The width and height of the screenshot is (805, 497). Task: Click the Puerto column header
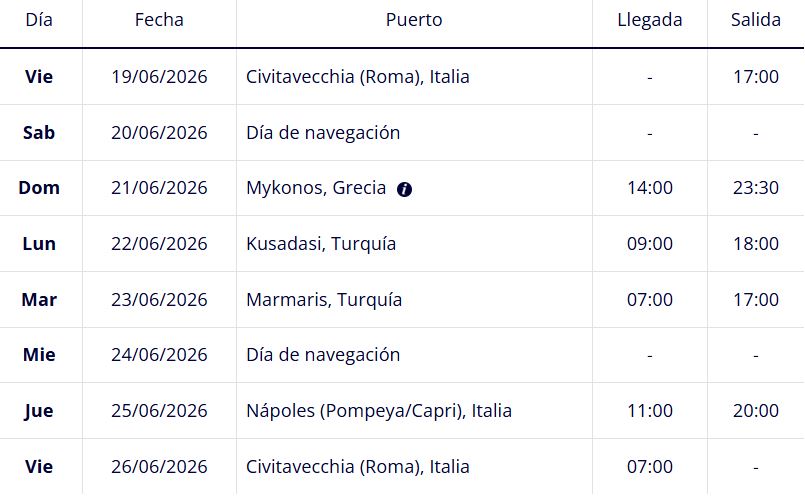413,20
